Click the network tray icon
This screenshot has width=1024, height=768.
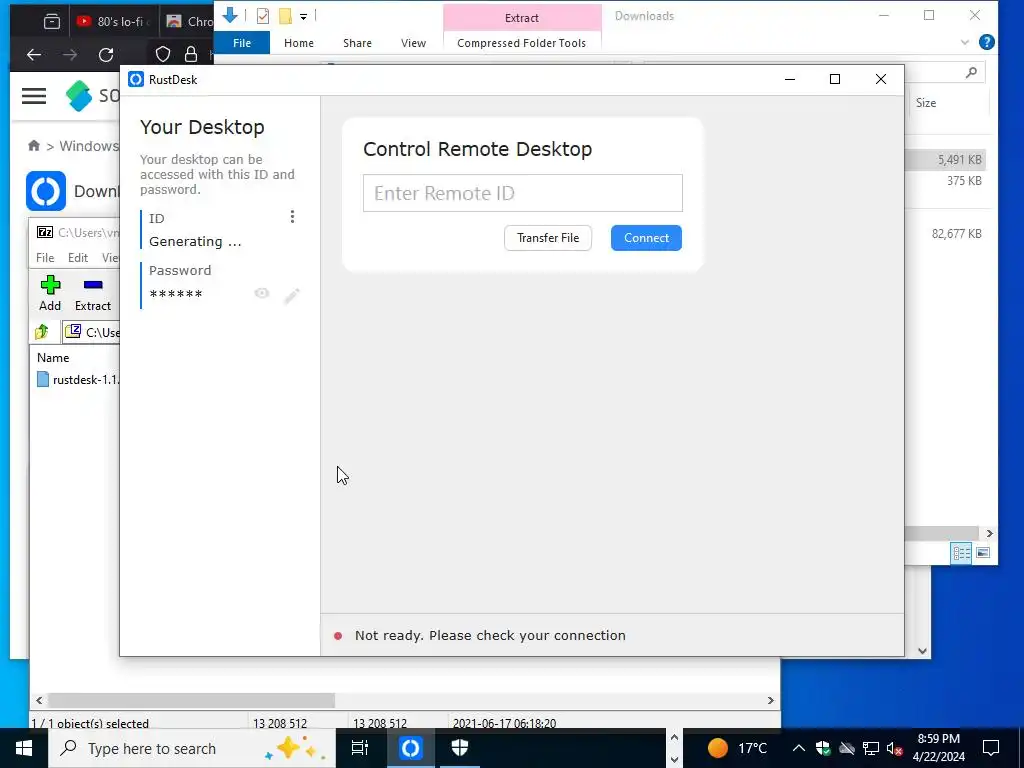coord(871,748)
